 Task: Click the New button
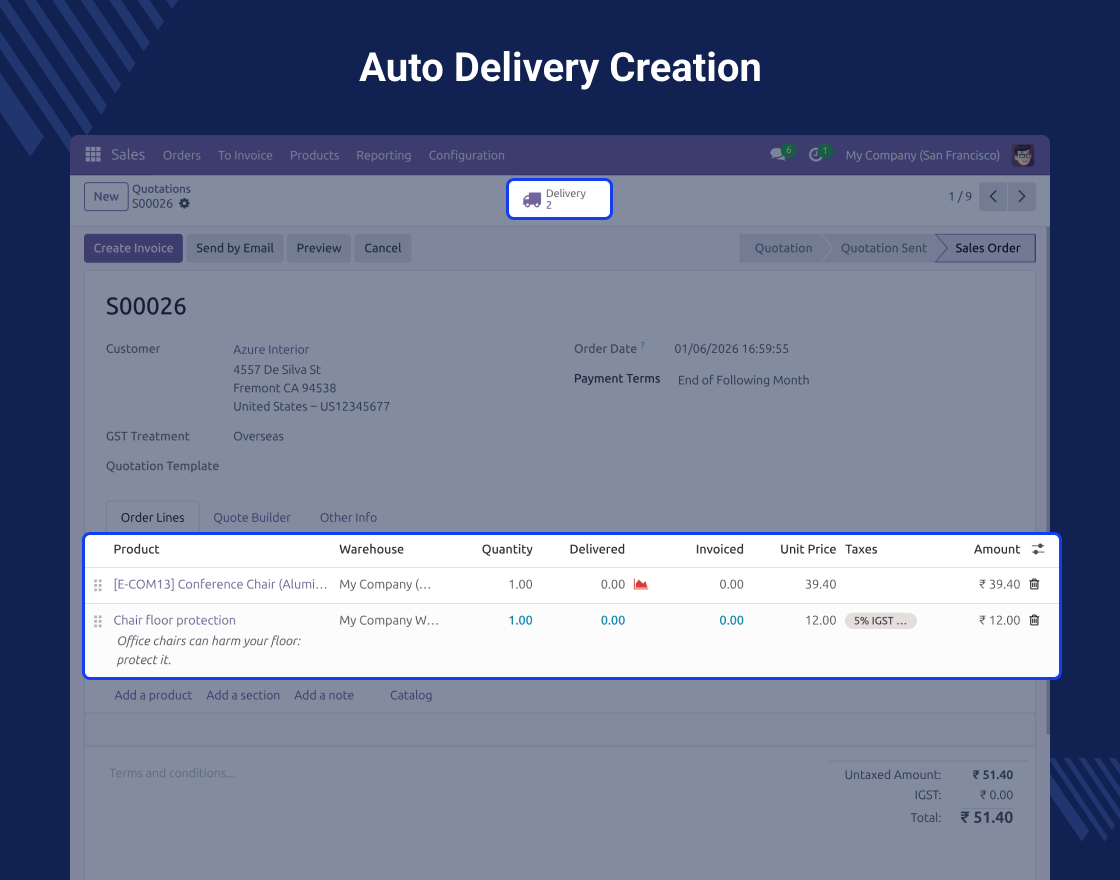(106, 196)
